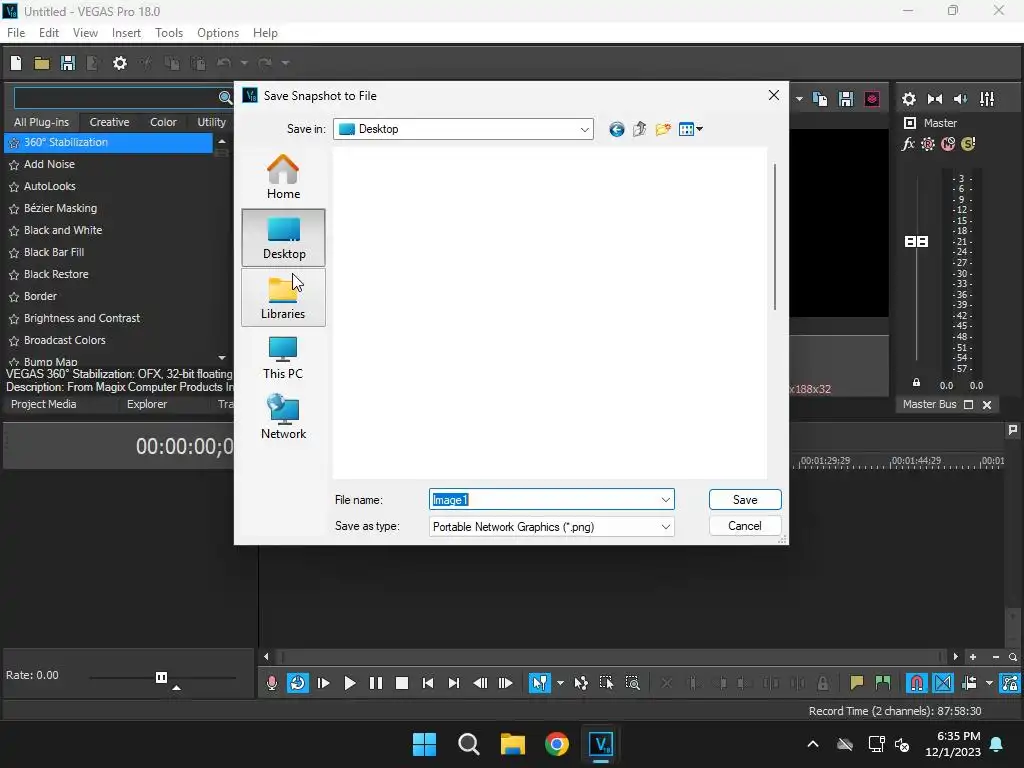Toggle the snapping magnet icon

pyautogui.click(x=917, y=683)
